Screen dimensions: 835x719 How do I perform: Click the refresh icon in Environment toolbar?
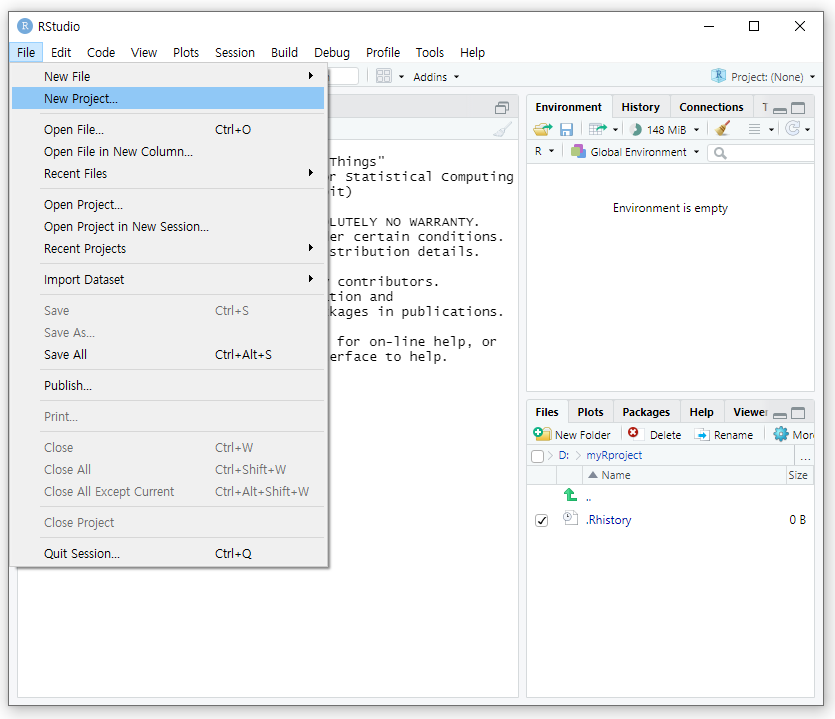click(793, 128)
